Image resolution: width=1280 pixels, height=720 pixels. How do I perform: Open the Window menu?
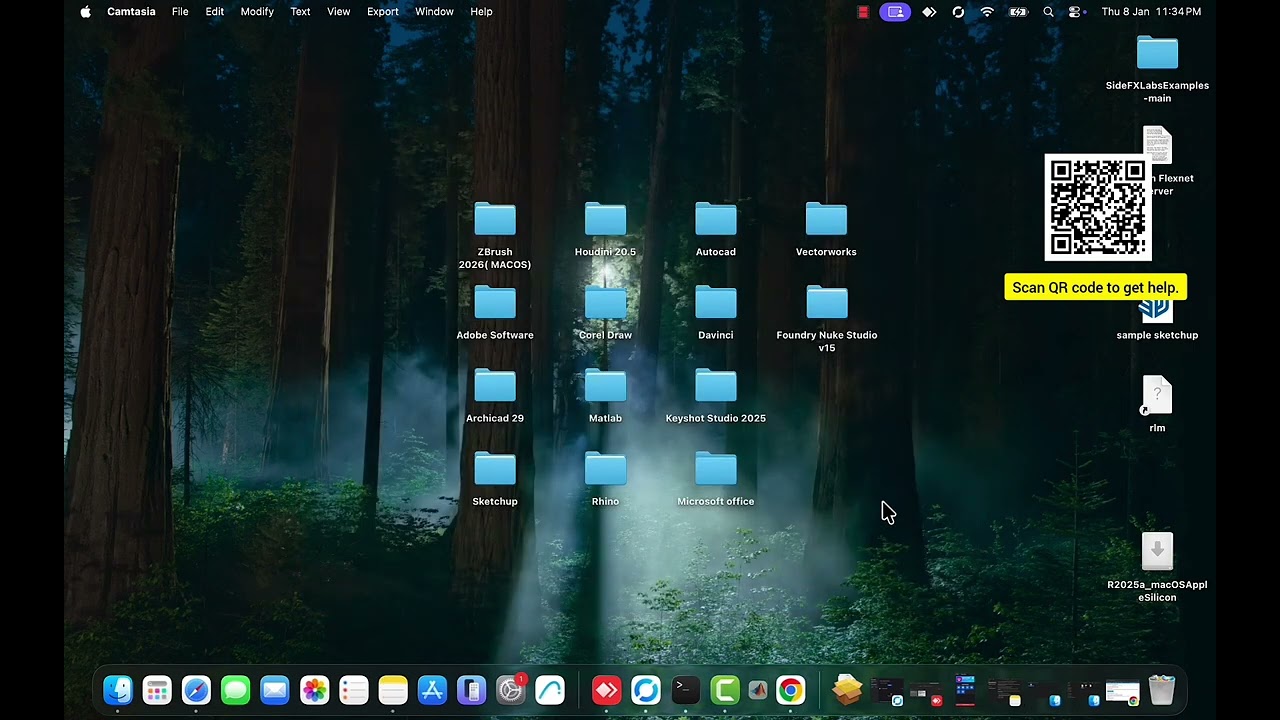(x=434, y=12)
